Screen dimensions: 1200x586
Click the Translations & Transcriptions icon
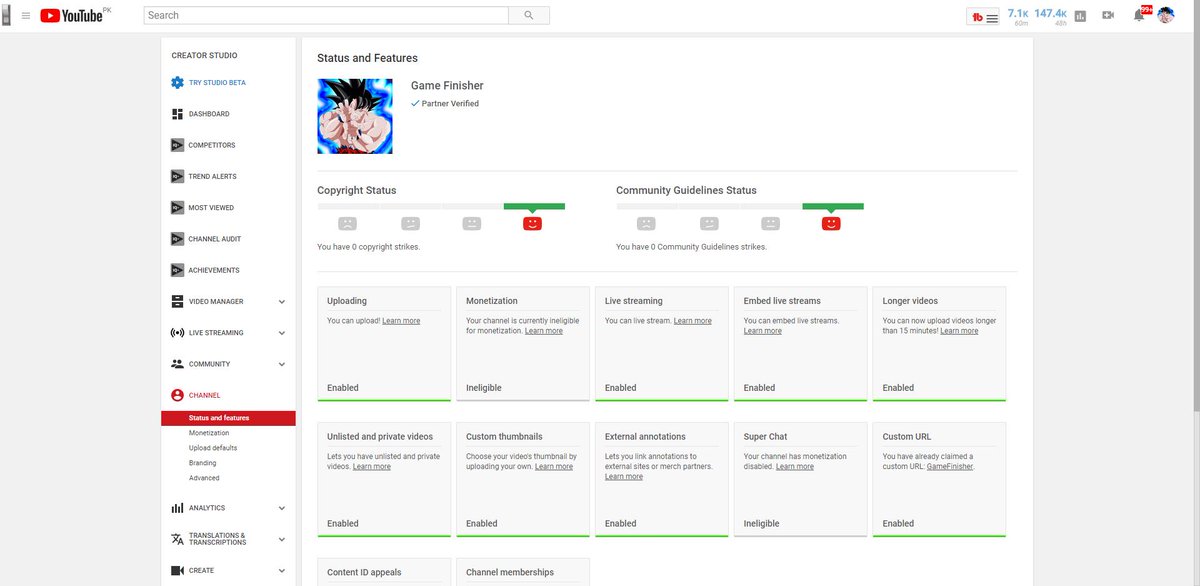pyautogui.click(x=177, y=539)
